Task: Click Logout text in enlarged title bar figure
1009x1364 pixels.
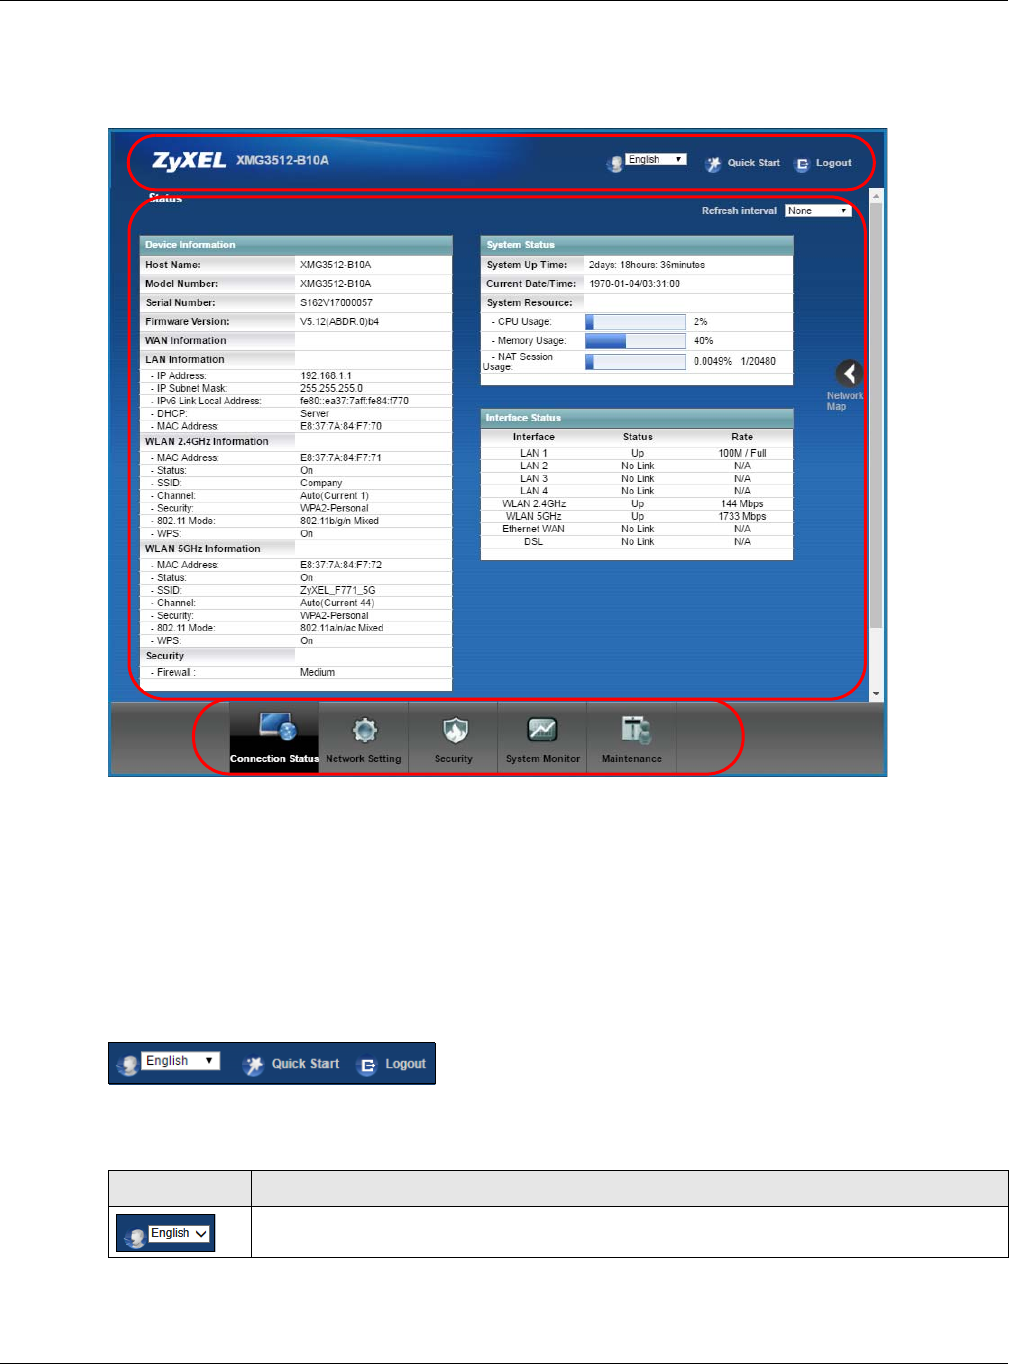Action: click(x=405, y=1064)
